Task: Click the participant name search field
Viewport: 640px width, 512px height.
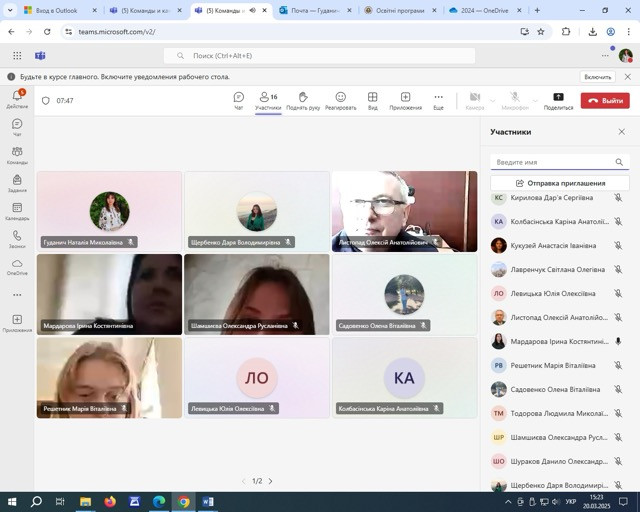Action: pyautogui.click(x=560, y=162)
